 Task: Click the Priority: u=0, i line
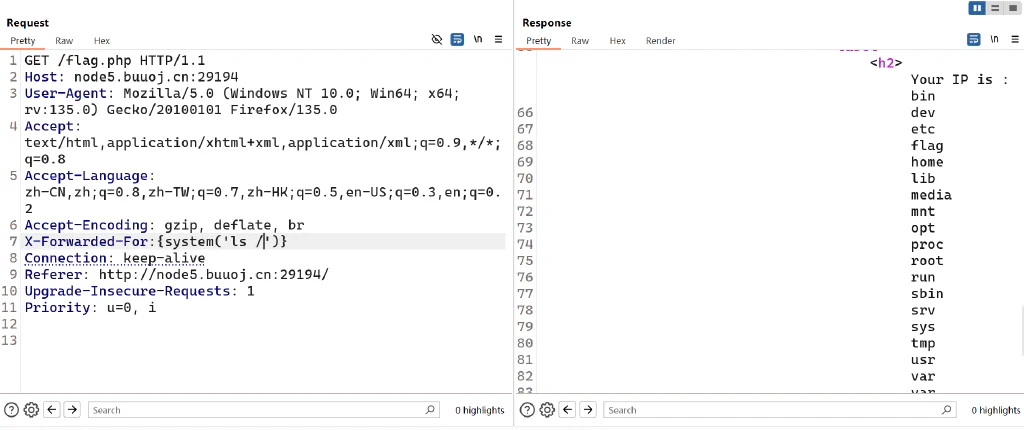[x=90, y=307]
